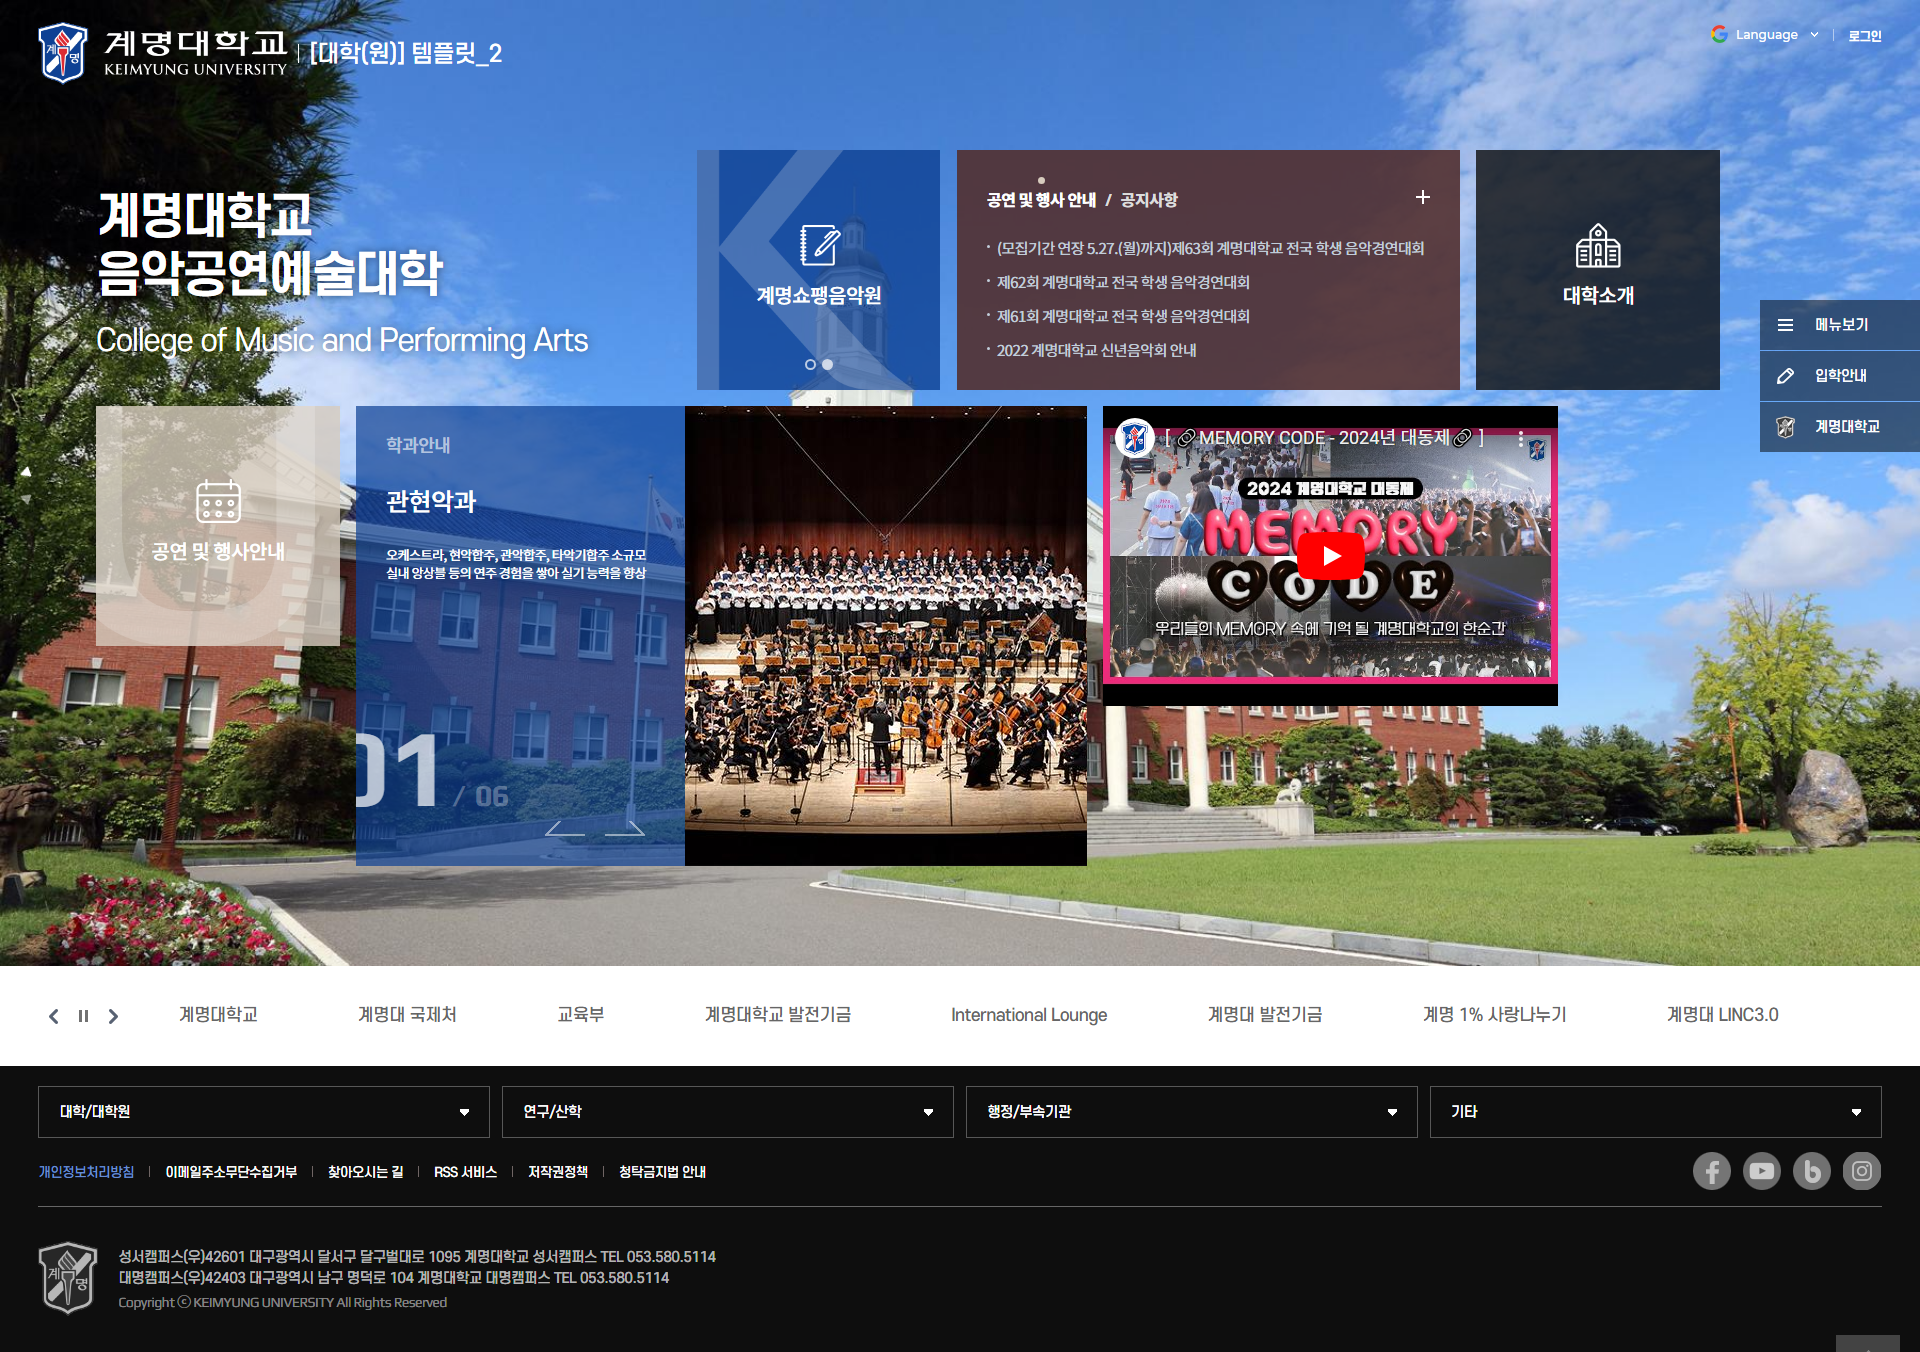The height and width of the screenshot is (1352, 1920).
Task: Click the plus icon for more notices
Action: 1422,198
